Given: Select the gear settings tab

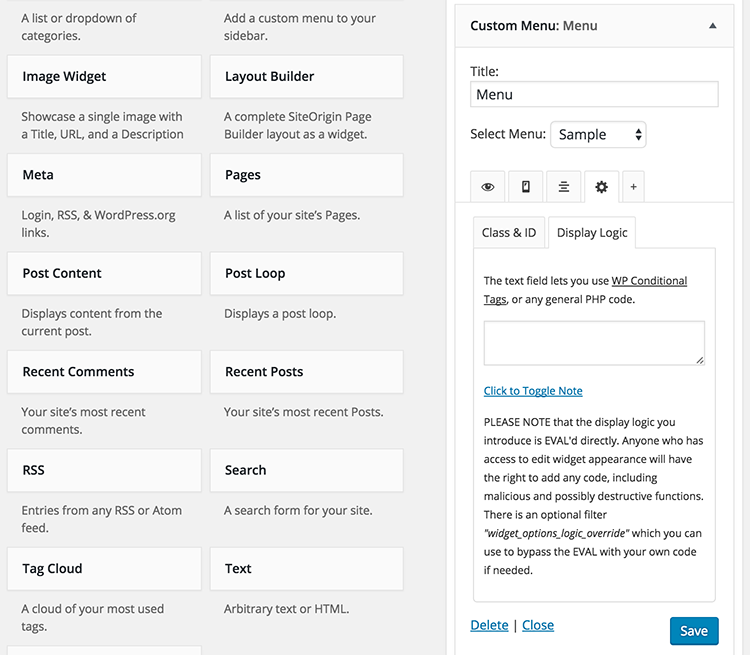Looking at the screenshot, I should [601, 186].
